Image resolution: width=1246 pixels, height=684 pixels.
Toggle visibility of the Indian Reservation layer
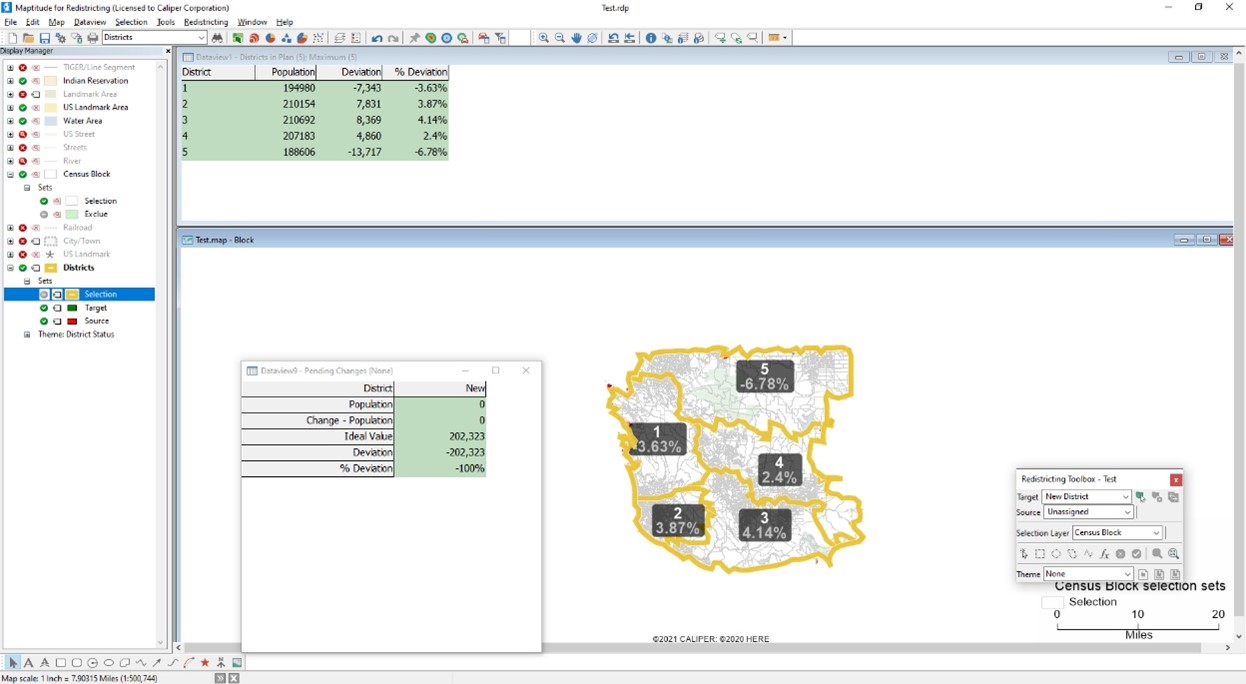[22, 81]
